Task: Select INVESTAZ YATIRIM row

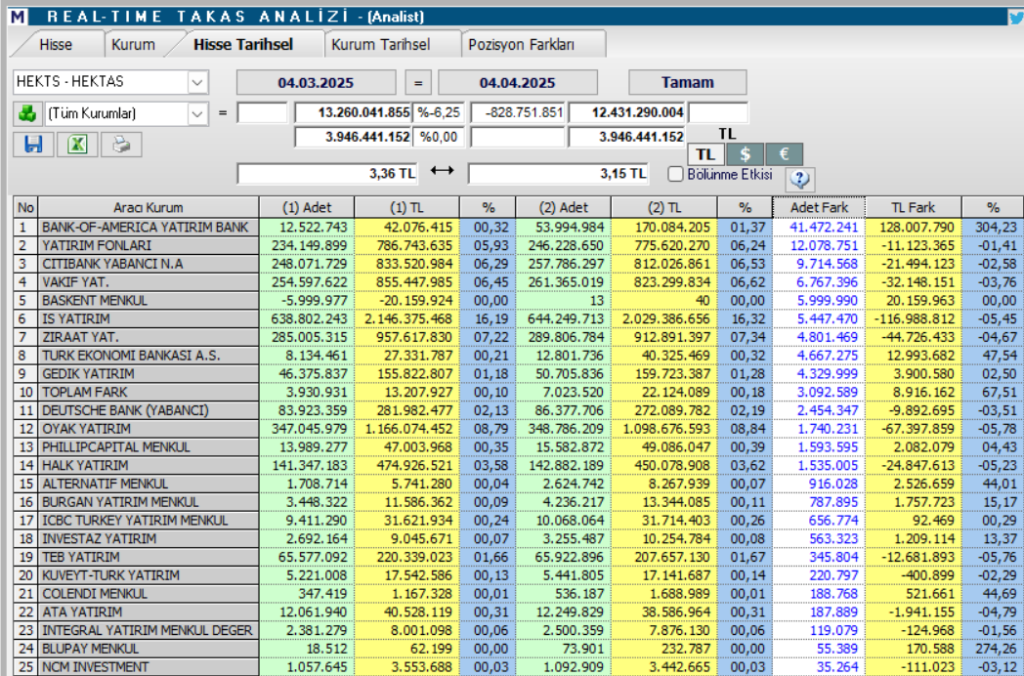Action: tap(519, 539)
